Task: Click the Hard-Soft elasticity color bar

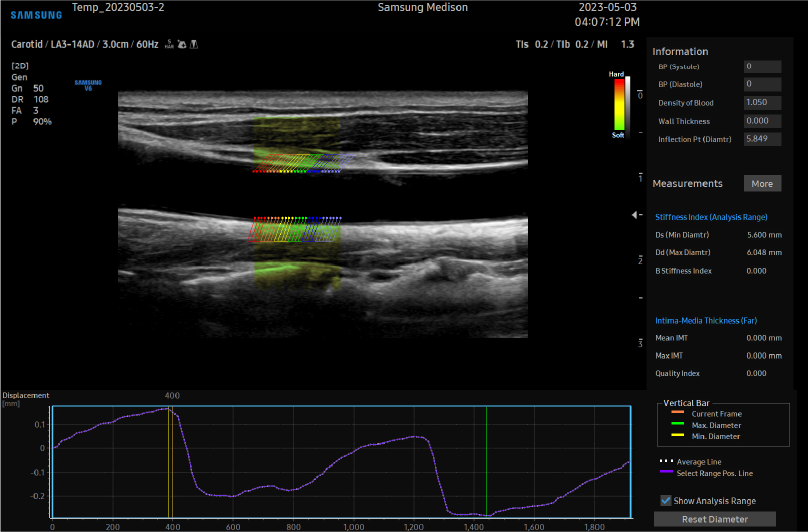Action: click(x=619, y=104)
